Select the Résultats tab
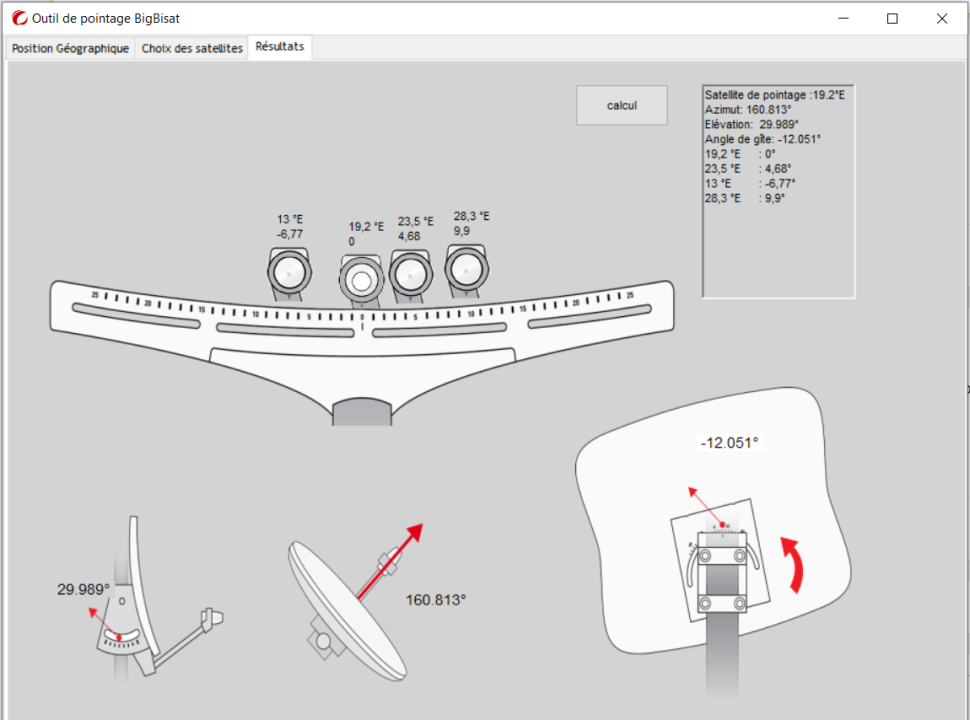This screenshot has width=970, height=720. 280,47
